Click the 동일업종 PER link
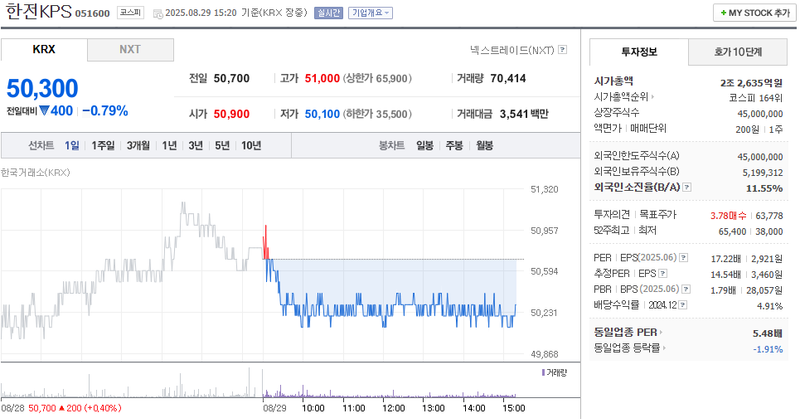 (x=626, y=333)
